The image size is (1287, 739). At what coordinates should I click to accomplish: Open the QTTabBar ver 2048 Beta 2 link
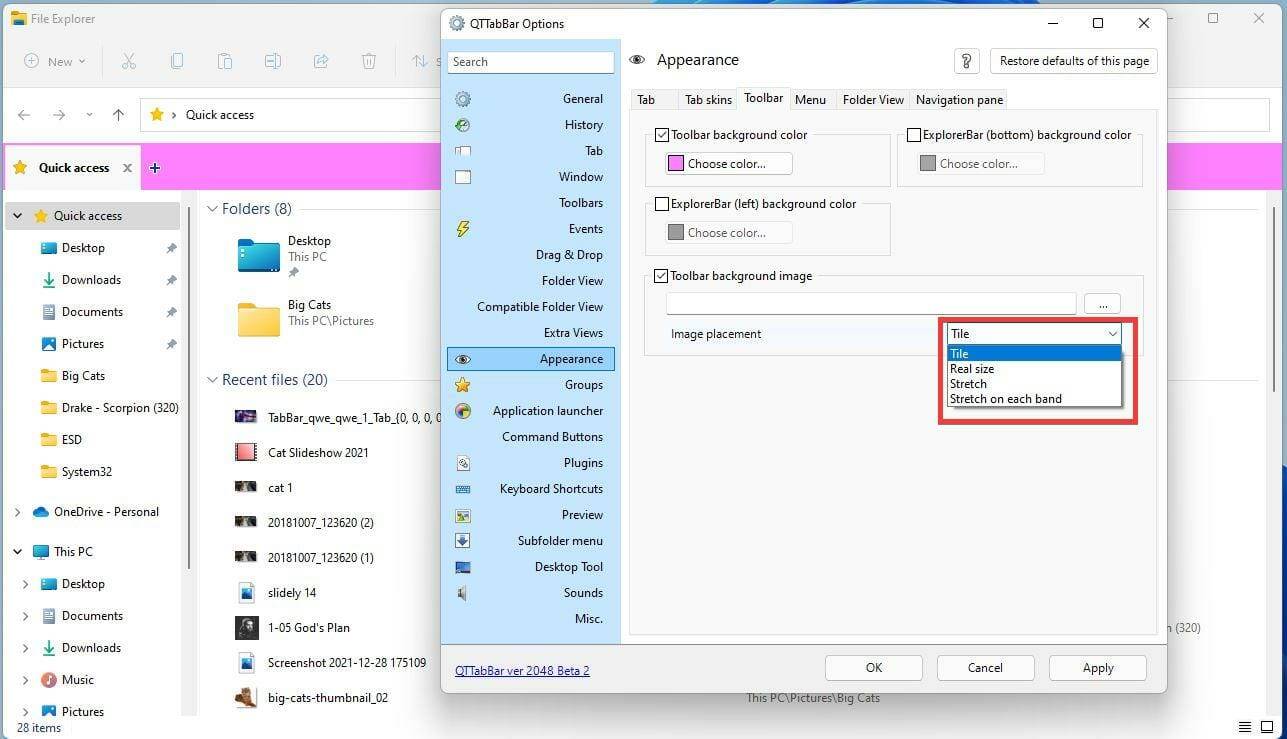pyautogui.click(x=522, y=670)
